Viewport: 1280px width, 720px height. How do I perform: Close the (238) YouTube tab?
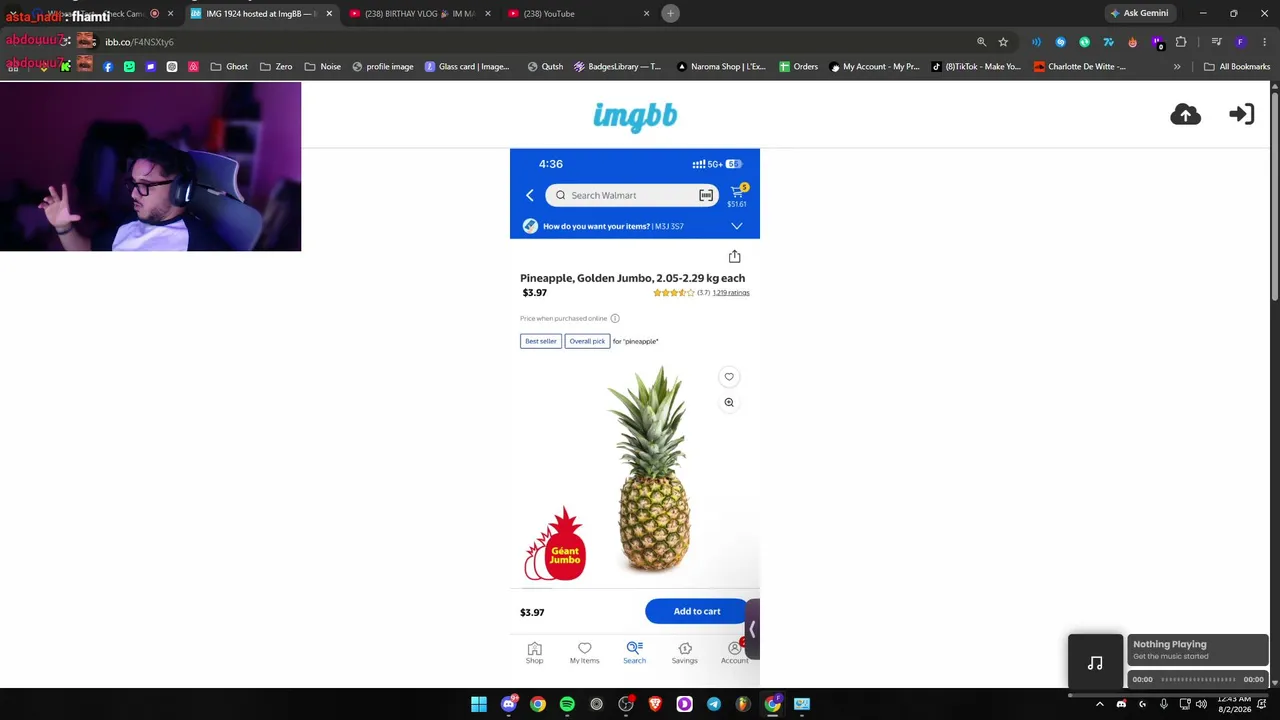tap(646, 14)
